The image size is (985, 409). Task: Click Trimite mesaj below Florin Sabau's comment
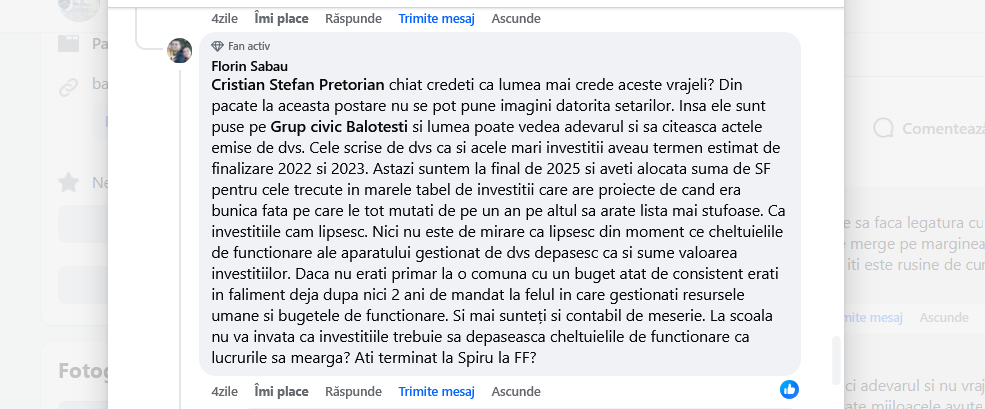pyautogui.click(x=436, y=389)
